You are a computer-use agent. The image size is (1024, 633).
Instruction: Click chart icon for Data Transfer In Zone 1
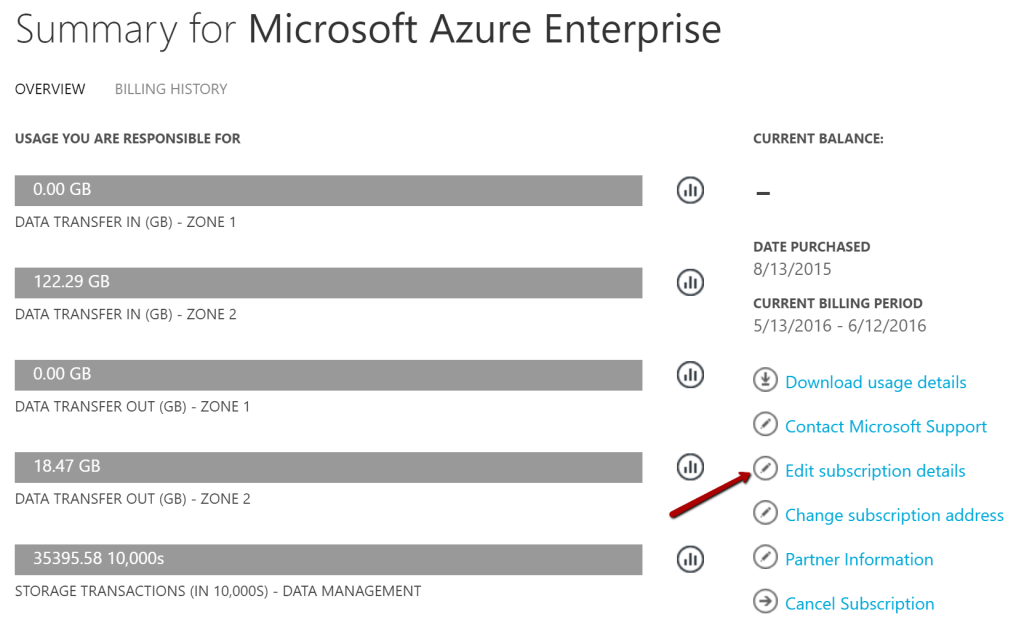(690, 190)
